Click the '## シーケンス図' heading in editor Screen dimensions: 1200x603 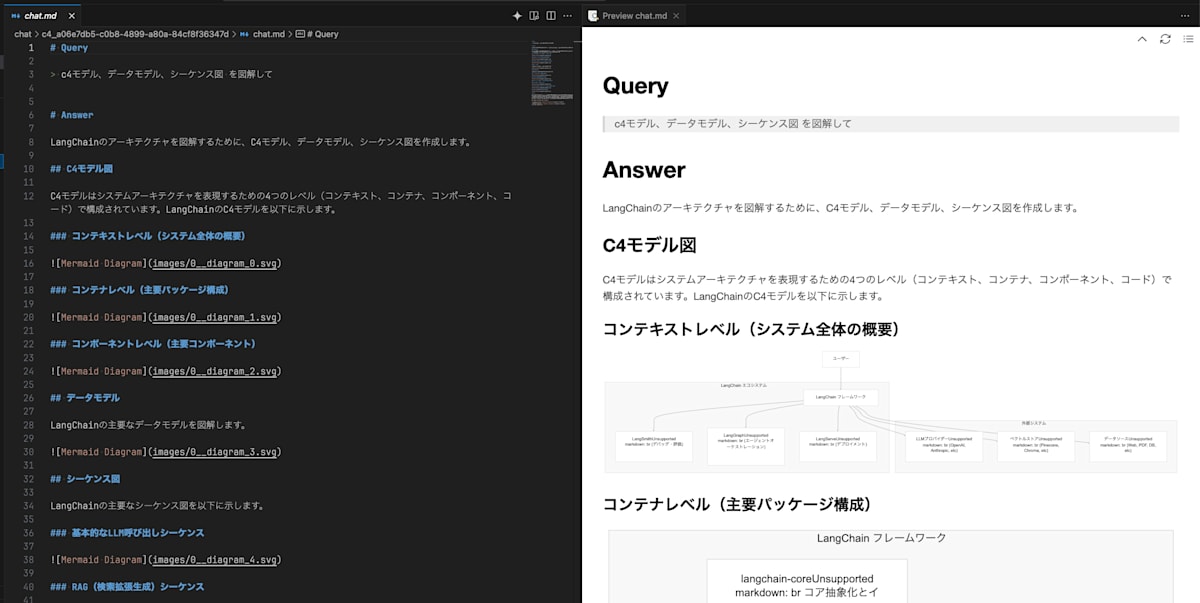coord(85,479)
